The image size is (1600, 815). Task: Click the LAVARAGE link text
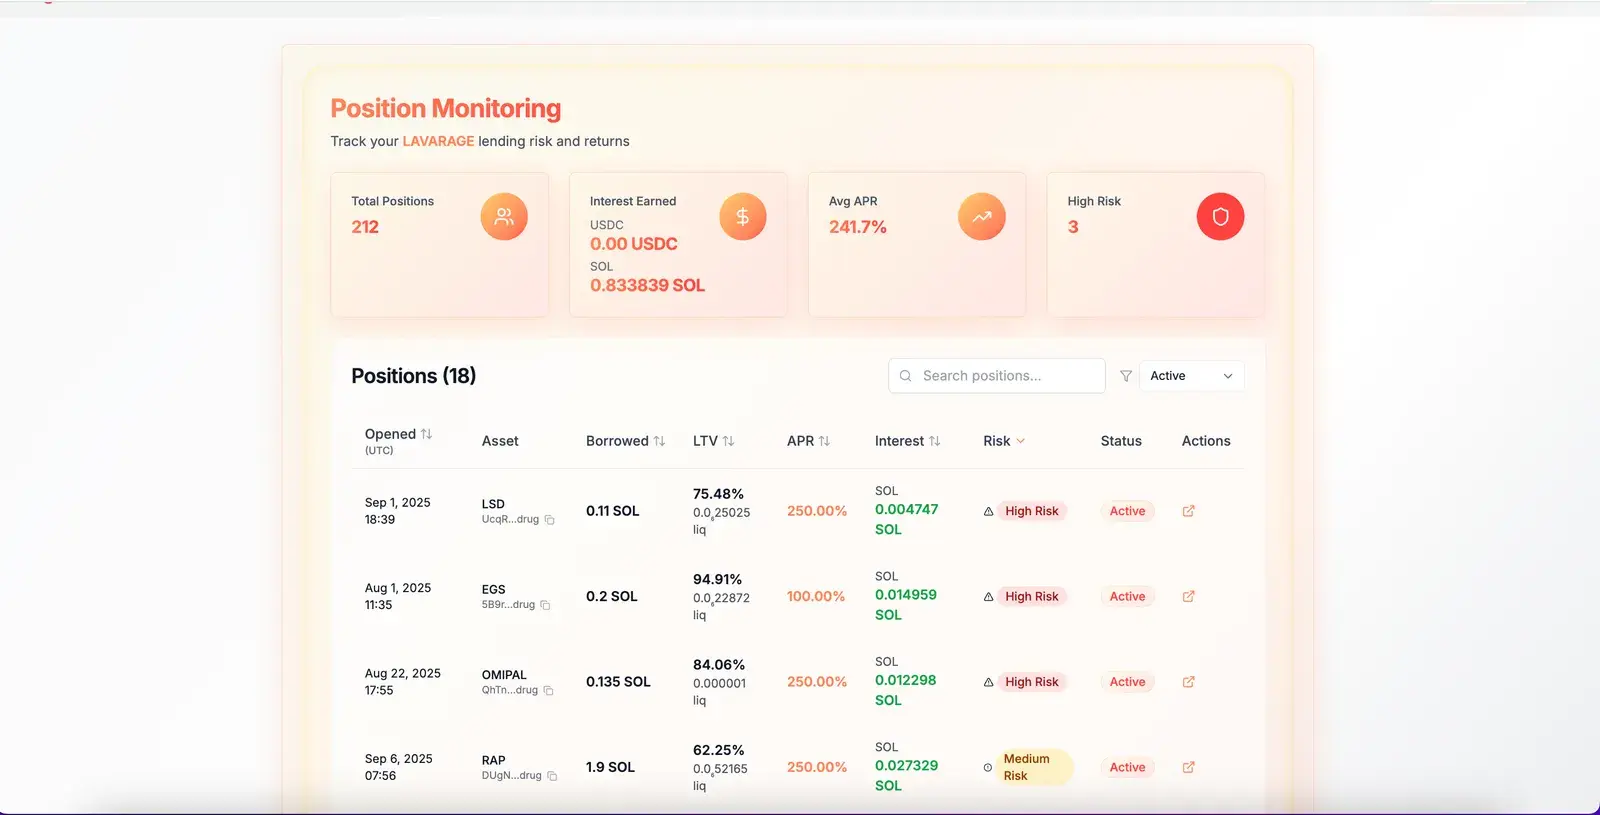click(x=438, y=141)
